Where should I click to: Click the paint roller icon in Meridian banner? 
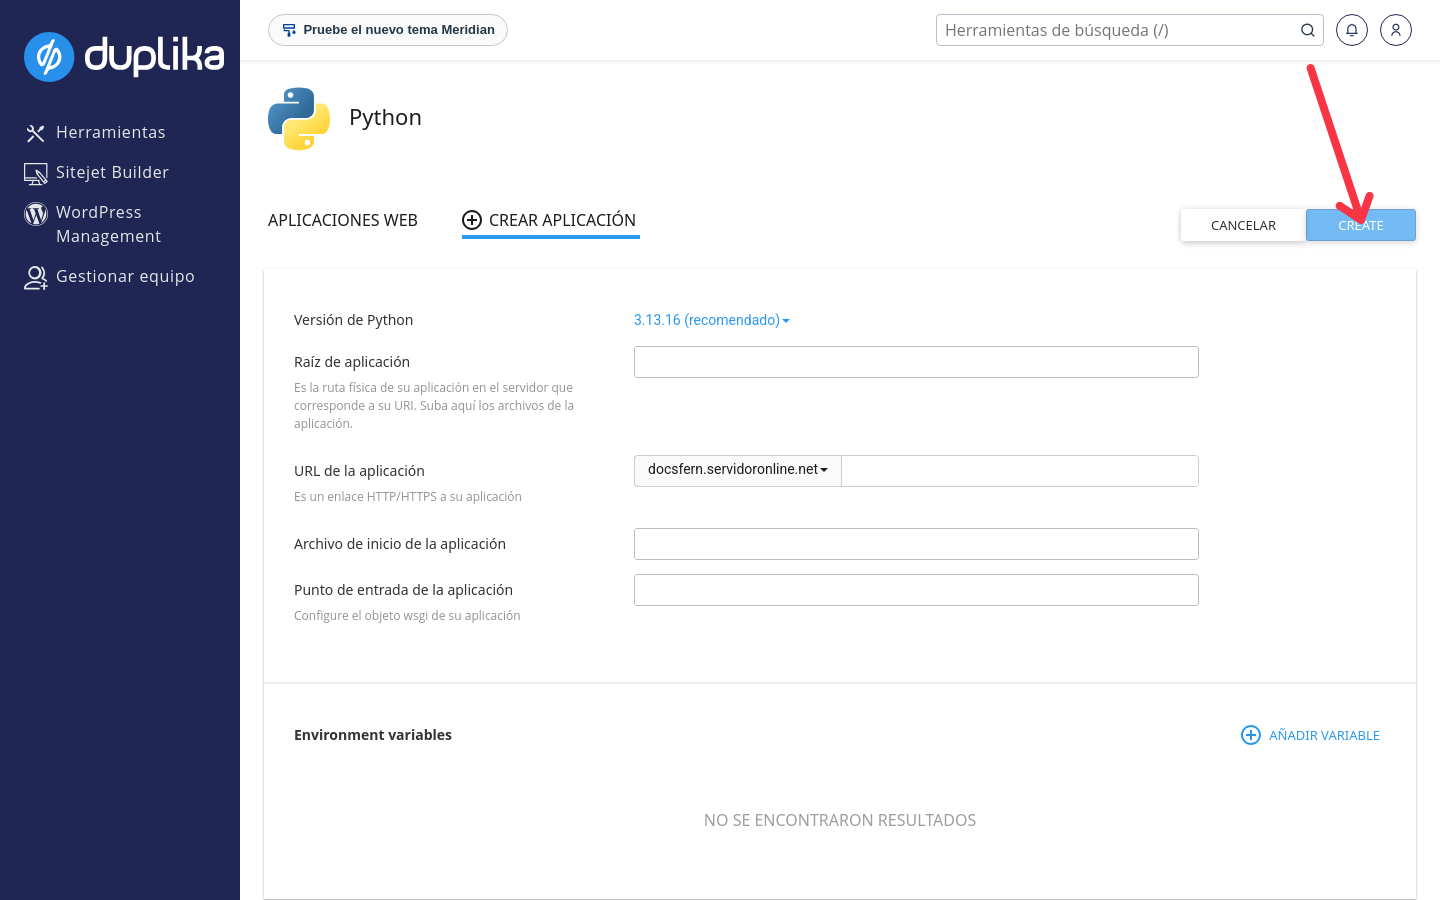(x=289, y=30)
